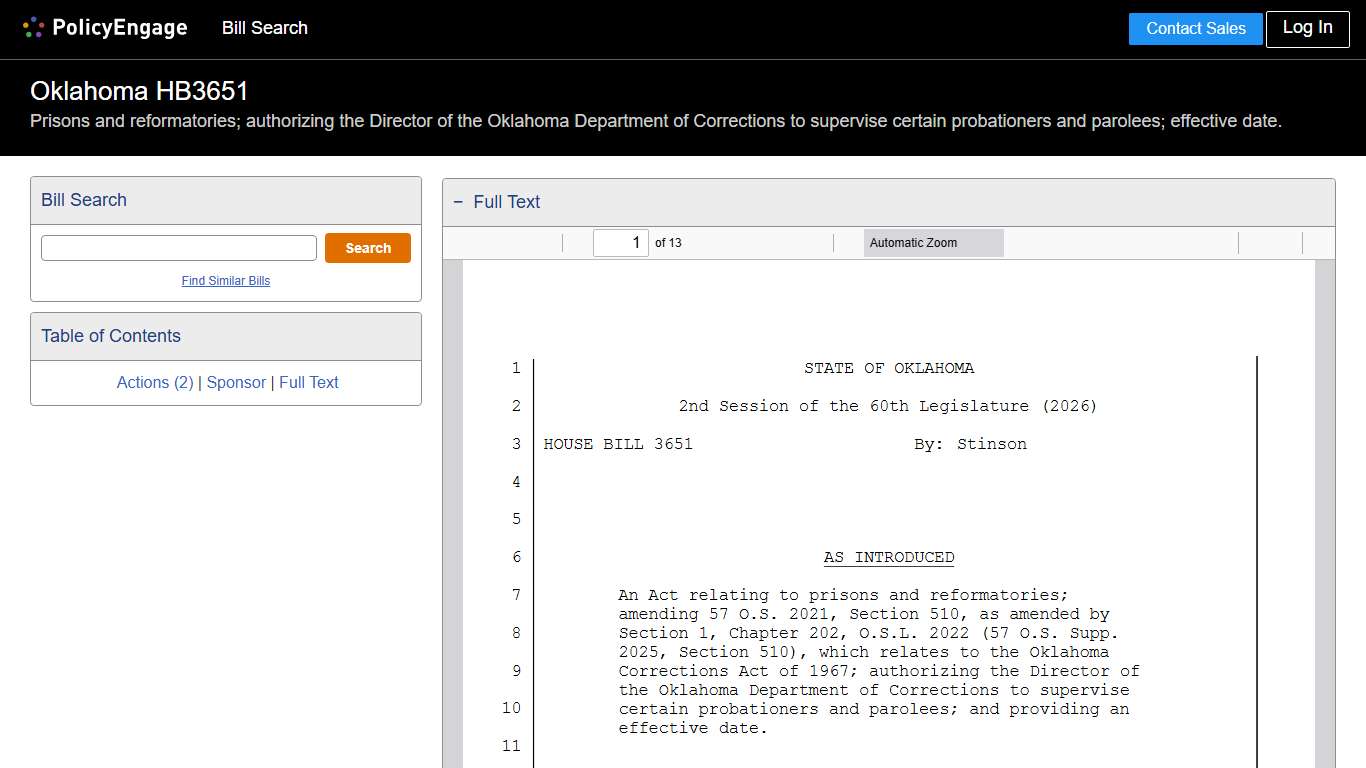Click the PolicyEngage wordmark in the header
Viewport: 1366px width, 768px height.
(117, 27)
